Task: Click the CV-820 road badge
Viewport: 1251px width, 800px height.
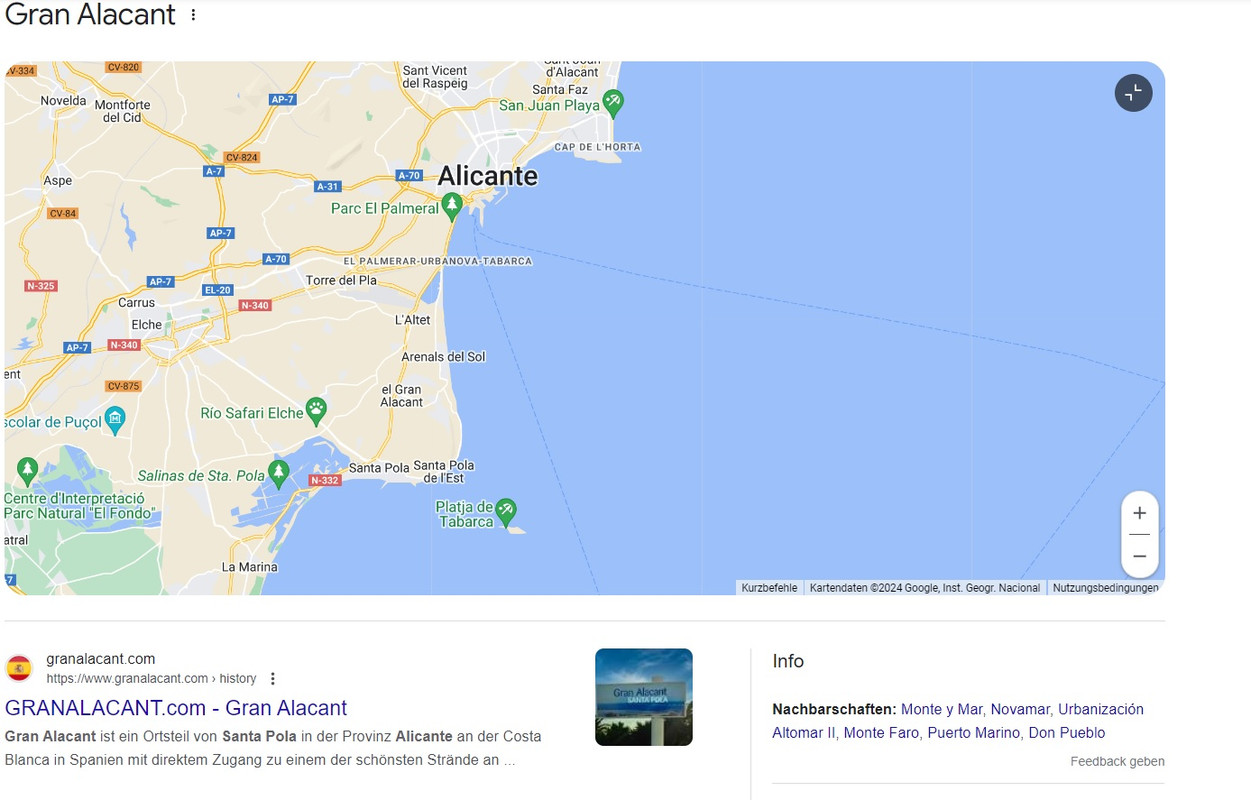Action: click(x=123, y=67)
